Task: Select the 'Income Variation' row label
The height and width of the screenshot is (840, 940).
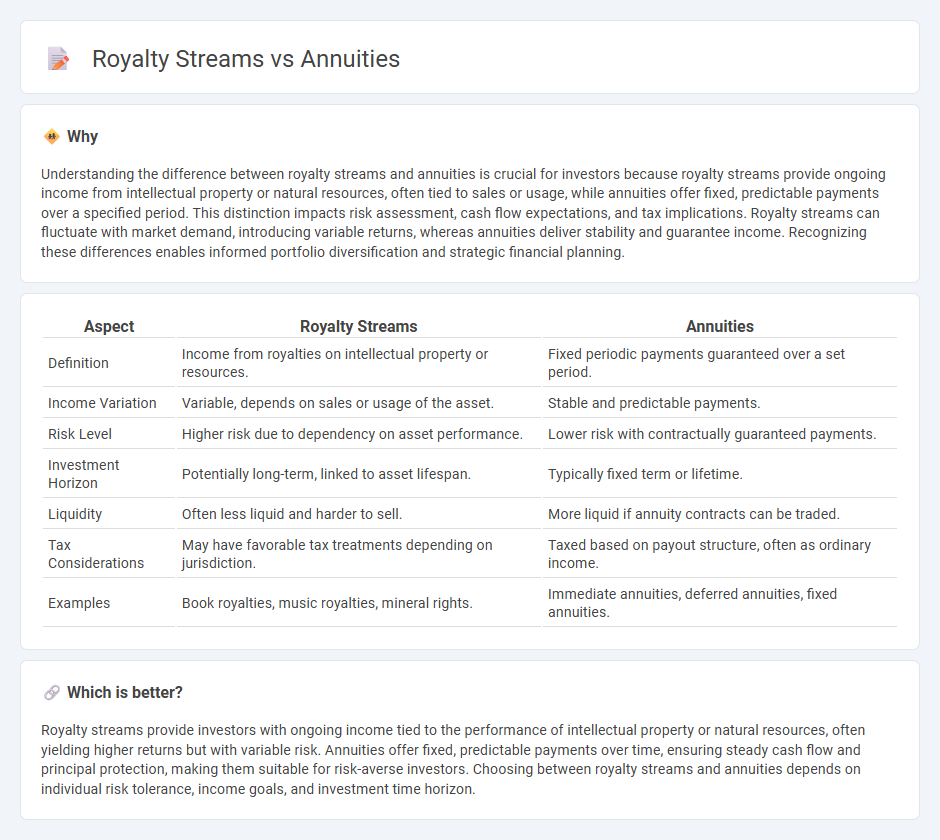Action: [103, 403]
